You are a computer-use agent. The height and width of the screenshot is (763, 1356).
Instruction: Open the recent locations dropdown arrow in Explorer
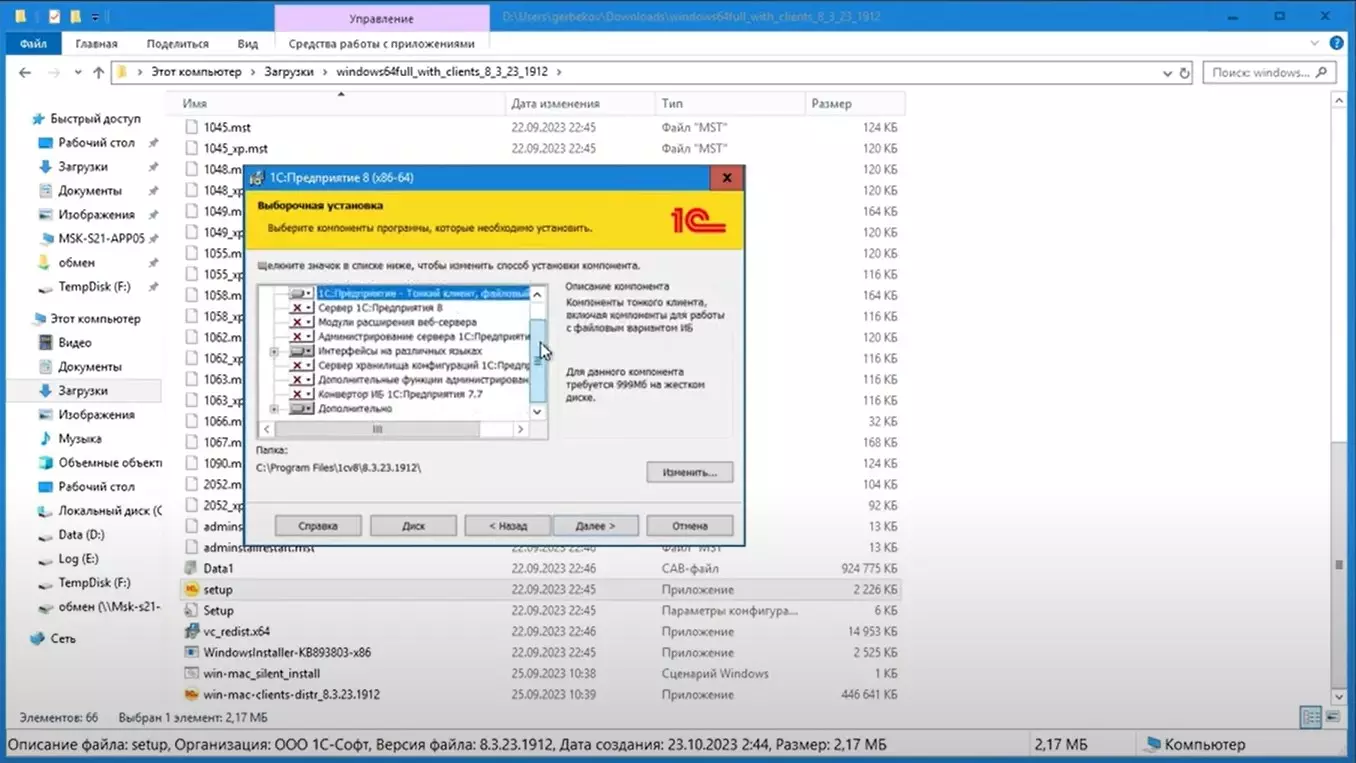[77, 73]
